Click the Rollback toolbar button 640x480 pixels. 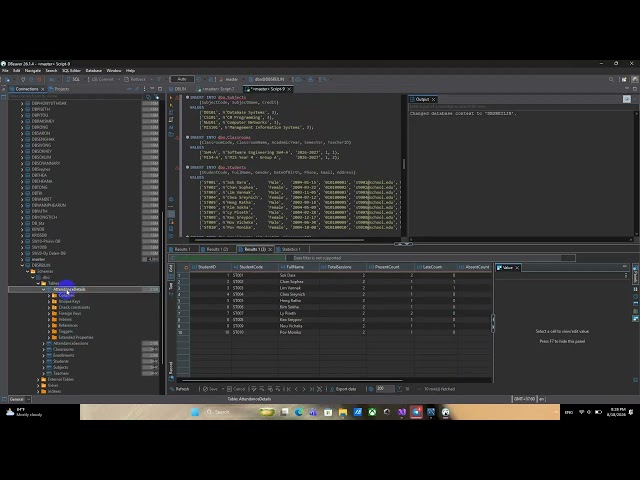point(135,79)
